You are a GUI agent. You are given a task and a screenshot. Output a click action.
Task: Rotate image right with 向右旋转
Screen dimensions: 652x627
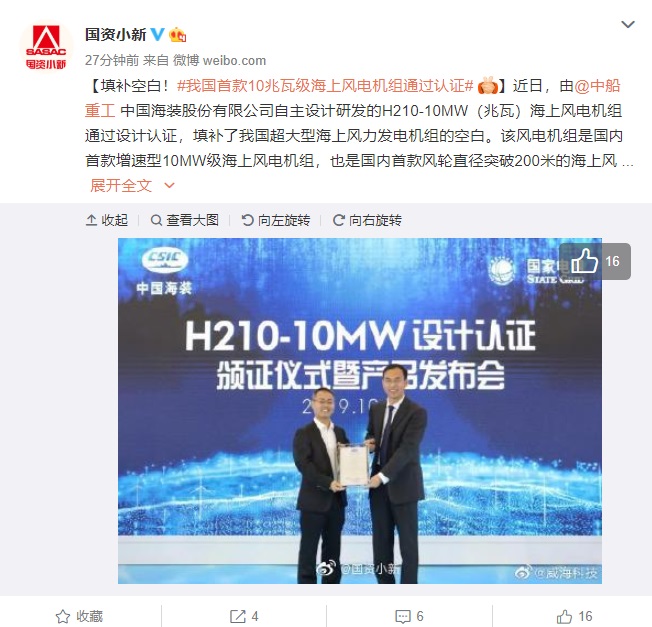click(367, 220)
